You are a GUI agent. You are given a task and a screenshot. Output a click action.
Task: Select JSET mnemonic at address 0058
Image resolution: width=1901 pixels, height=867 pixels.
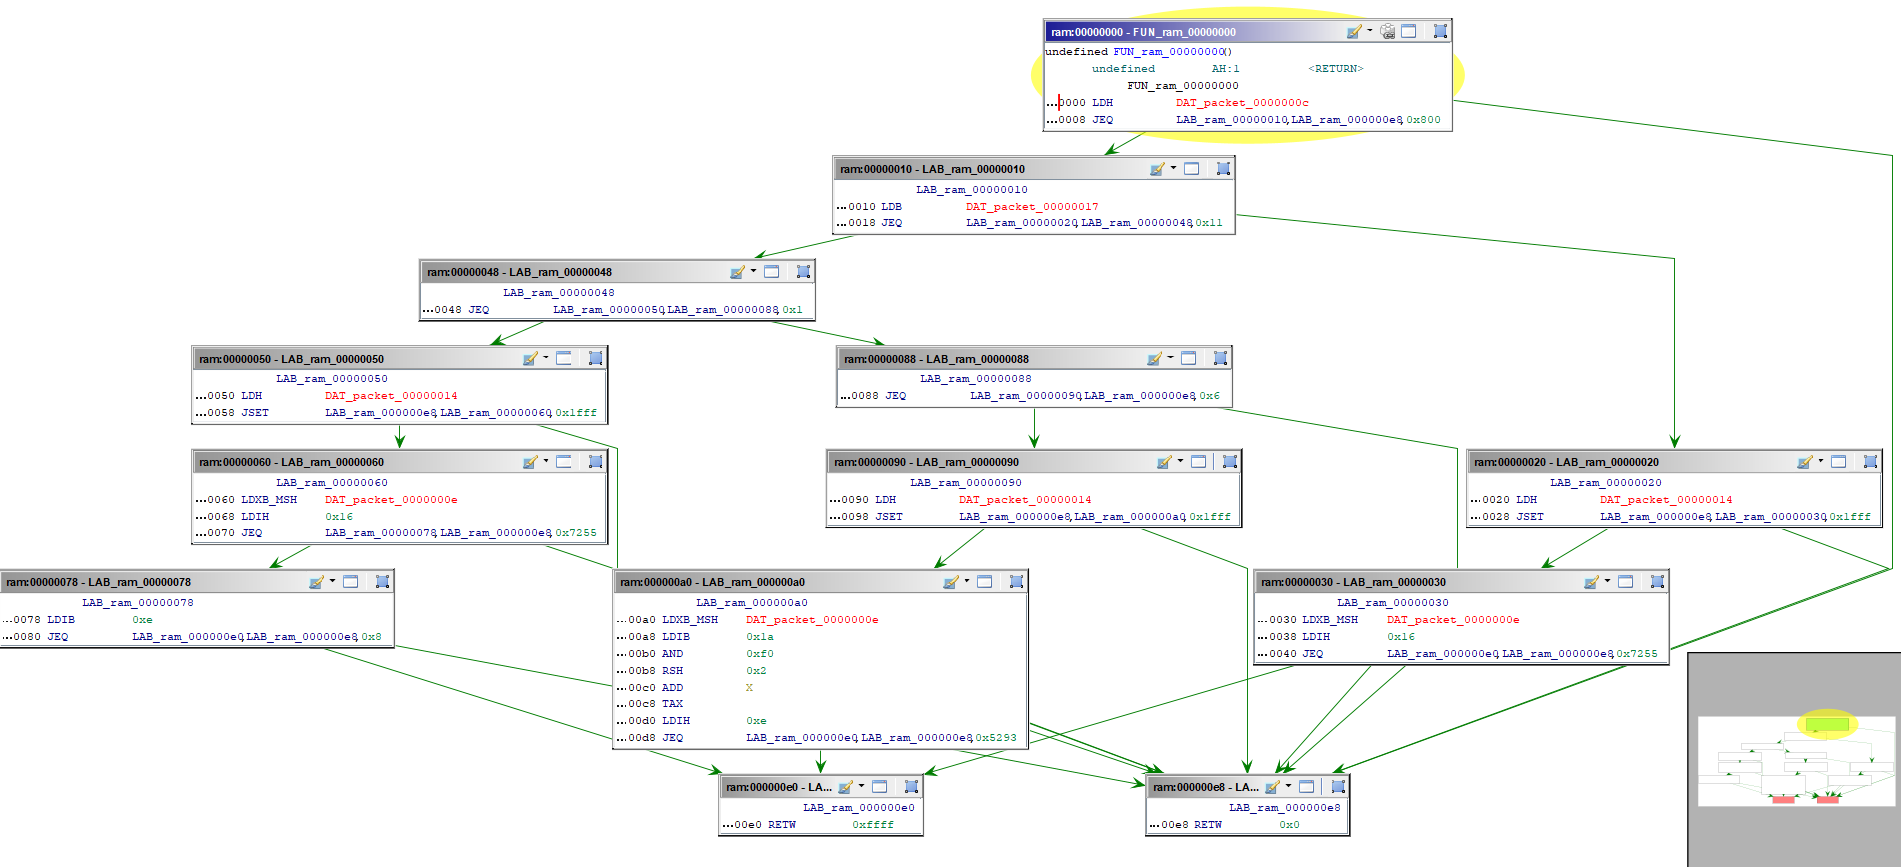pyautogui.click(x=255, y=413)
